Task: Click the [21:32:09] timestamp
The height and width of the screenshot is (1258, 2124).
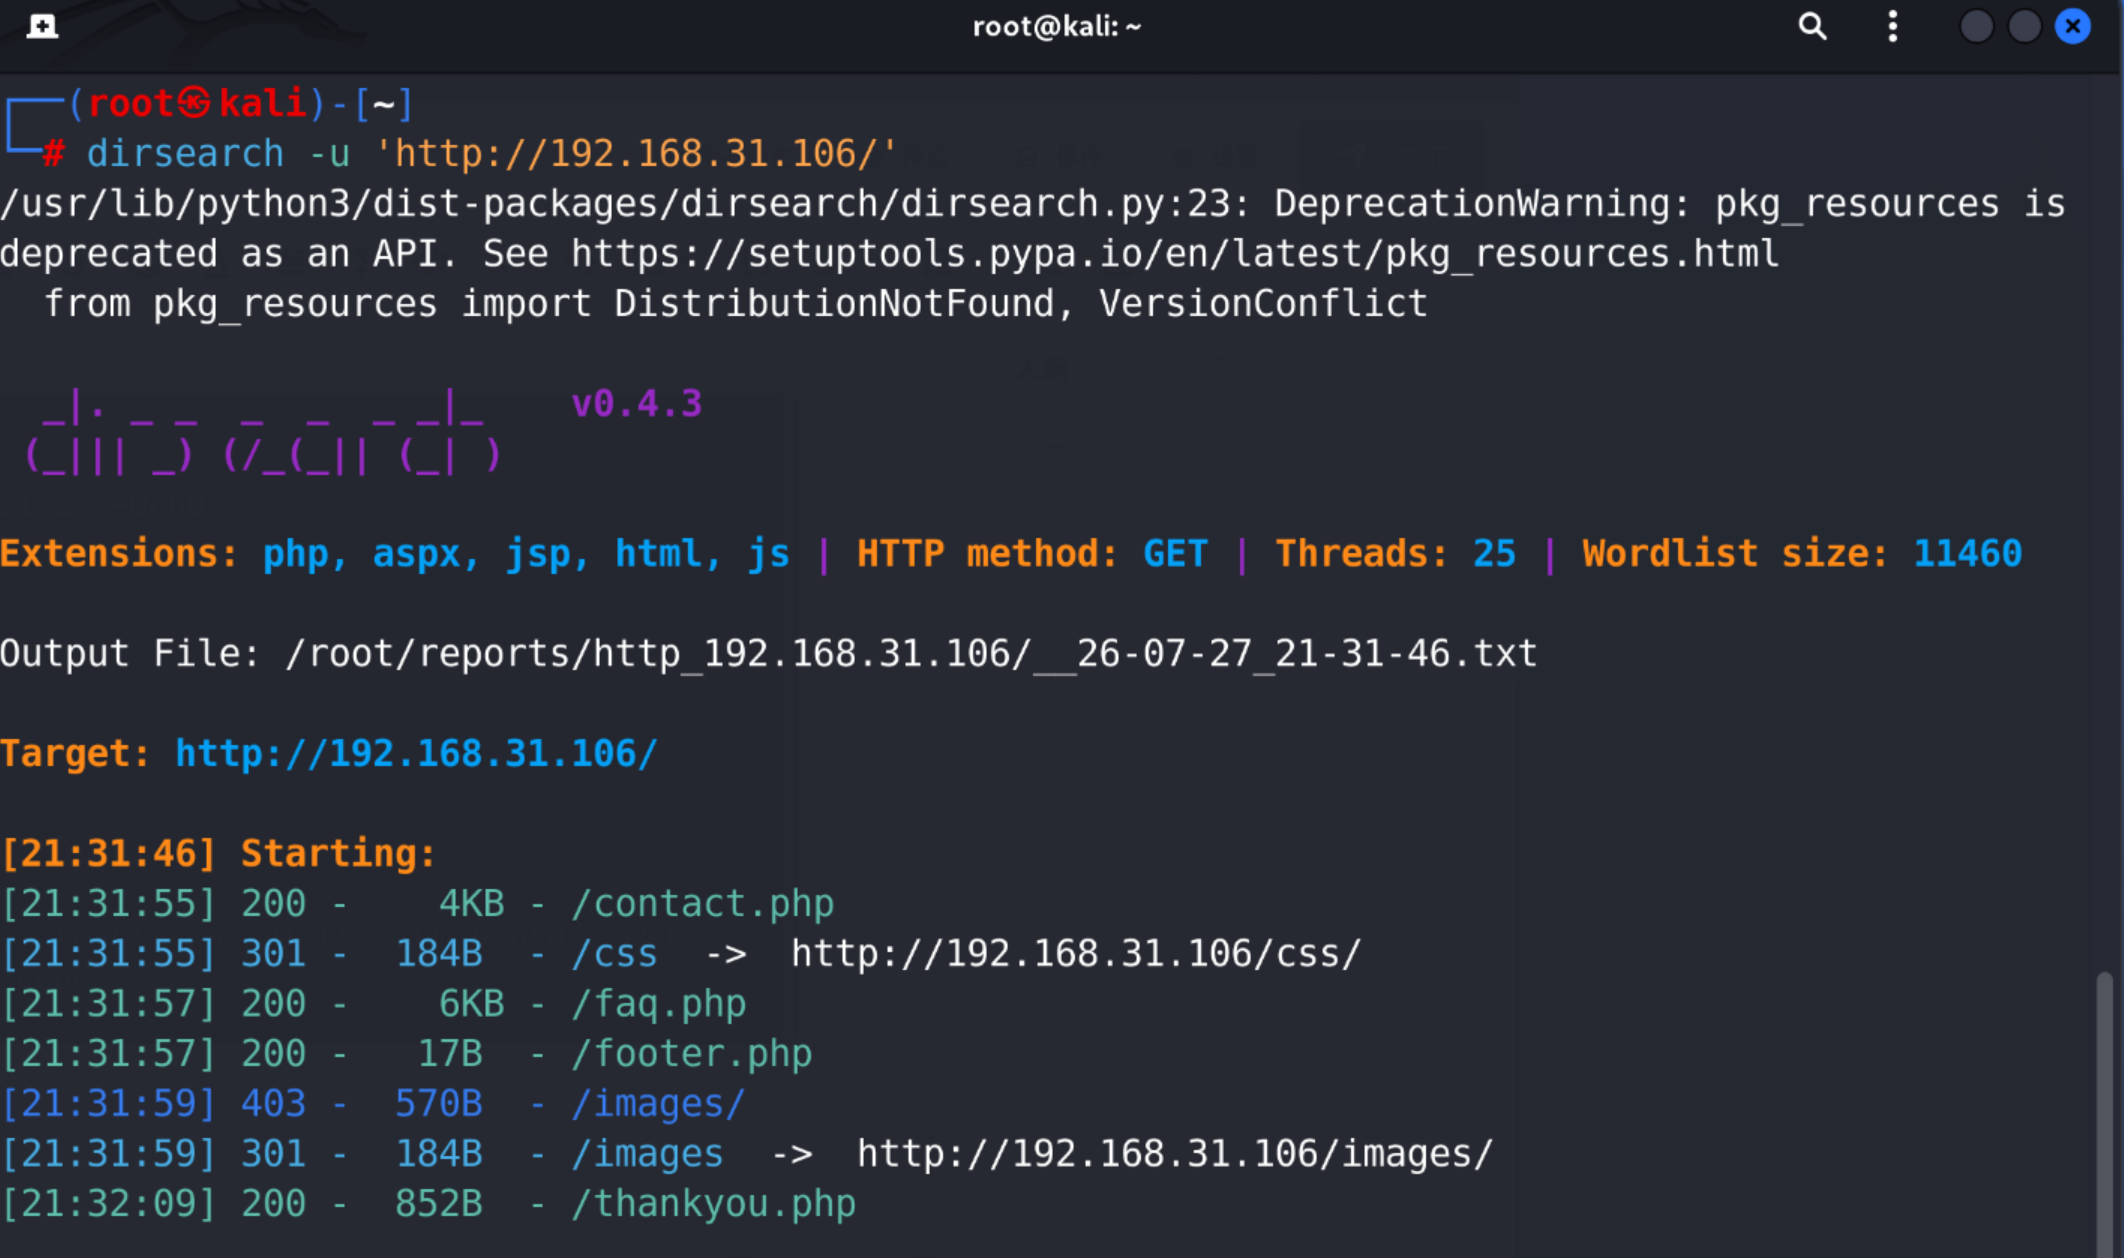Action: pyautogui.click(x=108, y=1204)
